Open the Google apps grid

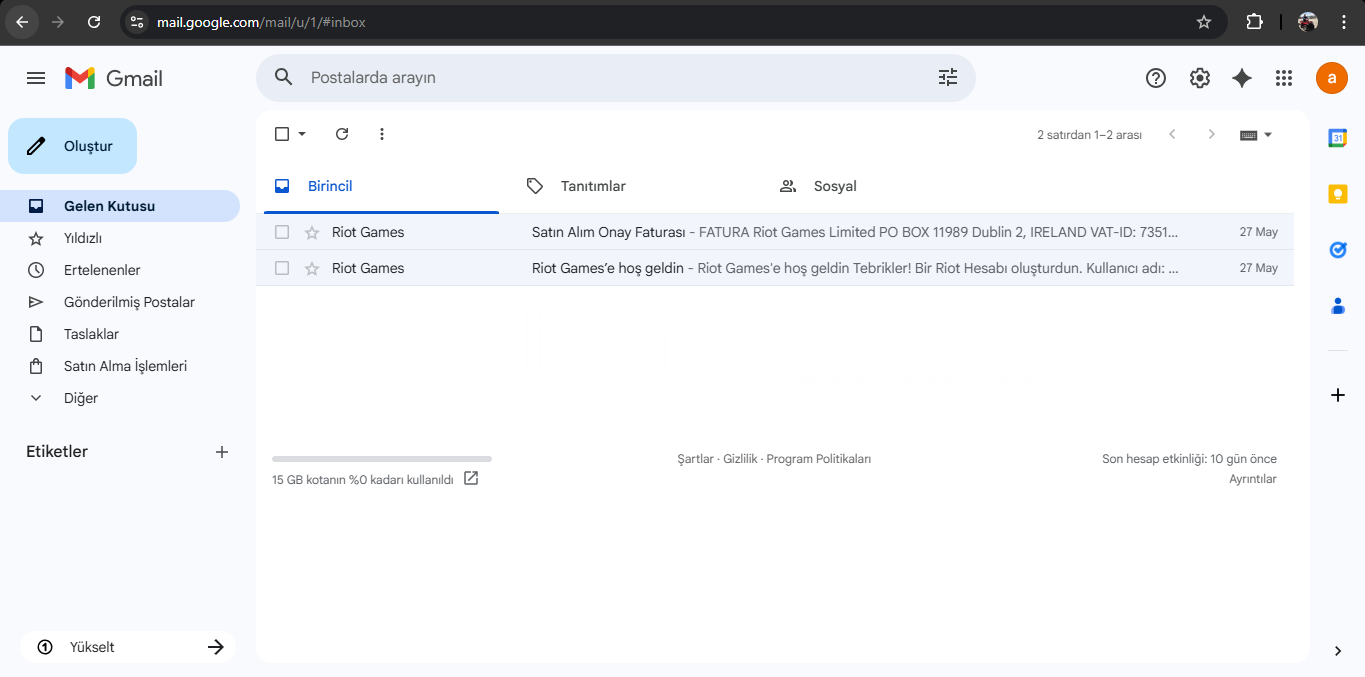(1284, 78)
